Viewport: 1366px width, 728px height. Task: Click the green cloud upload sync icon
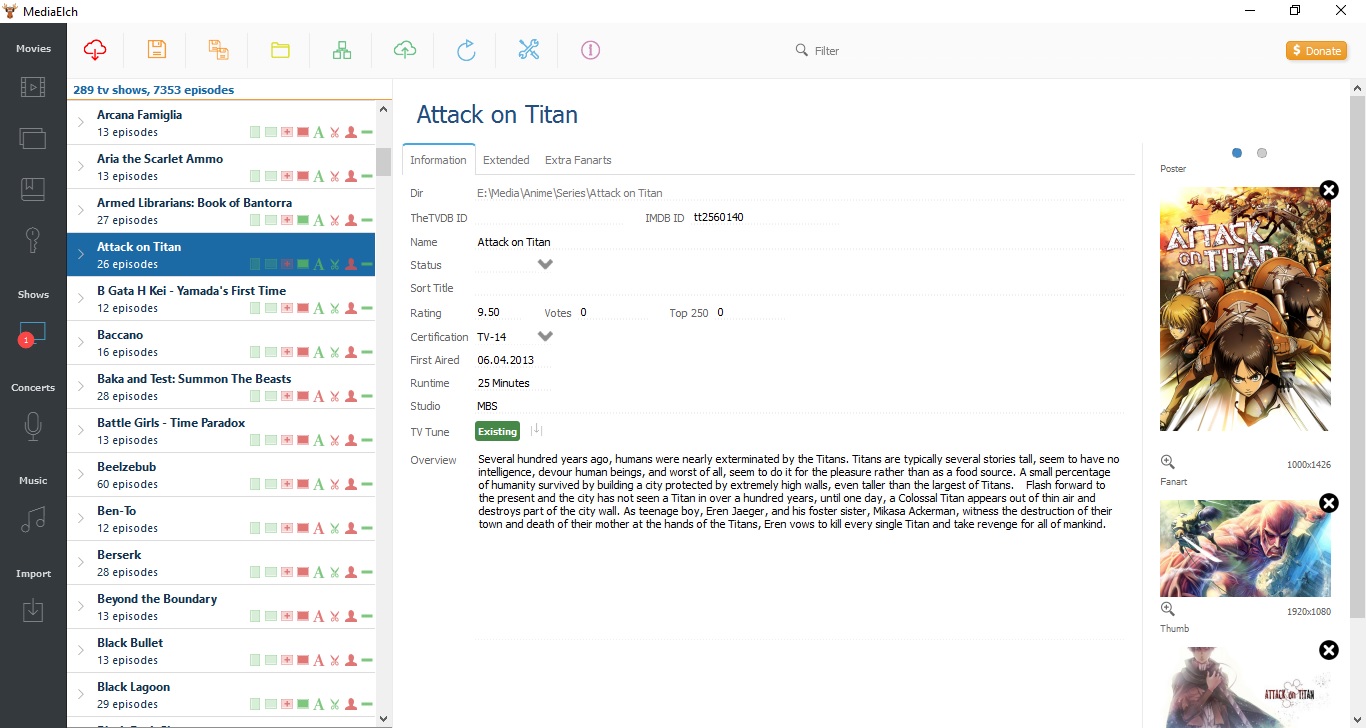(404, 50)
